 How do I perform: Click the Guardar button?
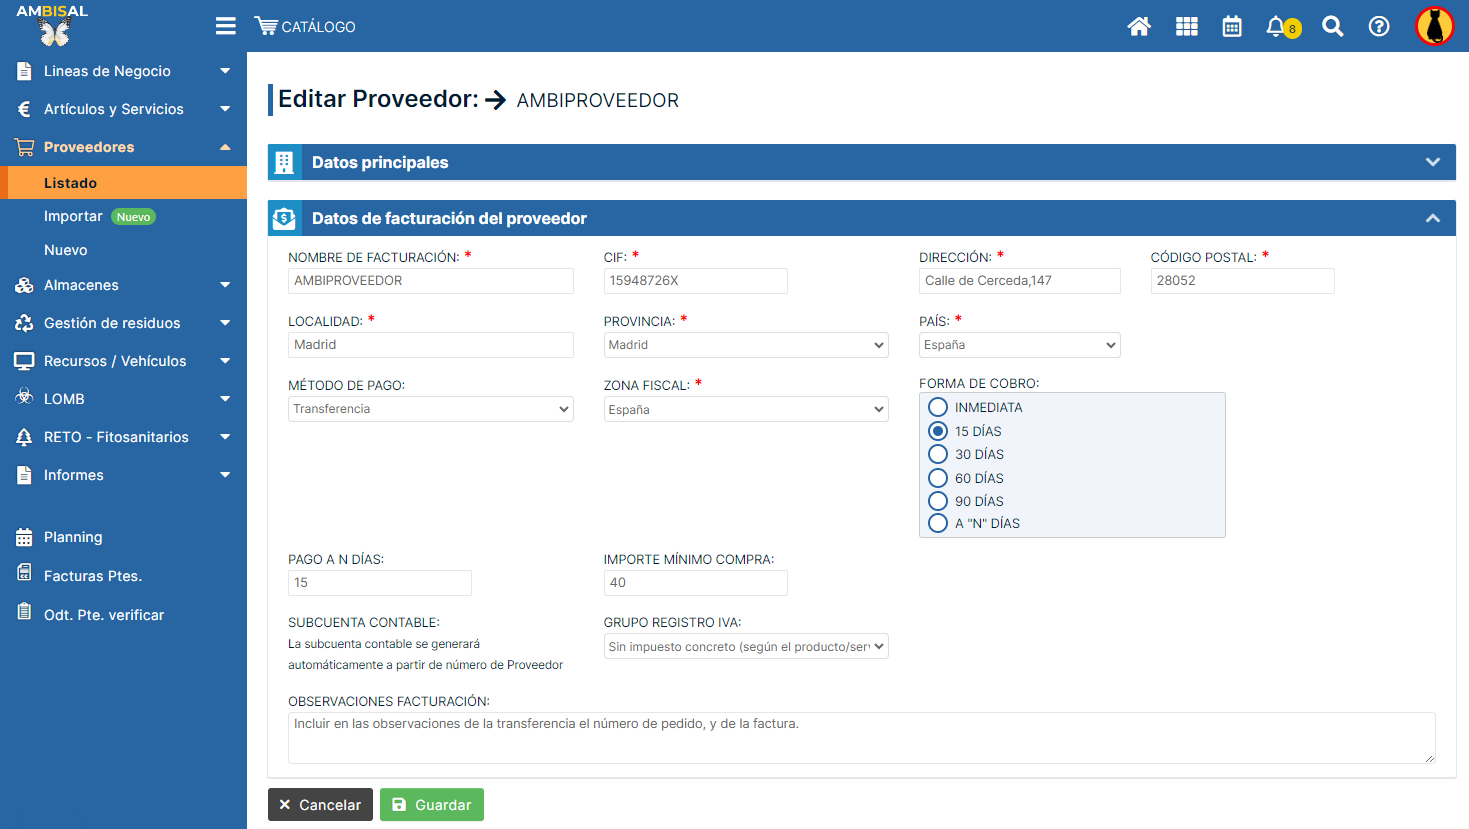point(431,805)
